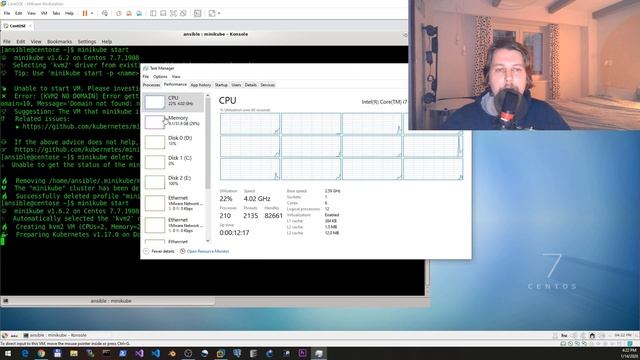
Task: Open purple Visual Studio icon in taskbar
Action: (139, 353)
